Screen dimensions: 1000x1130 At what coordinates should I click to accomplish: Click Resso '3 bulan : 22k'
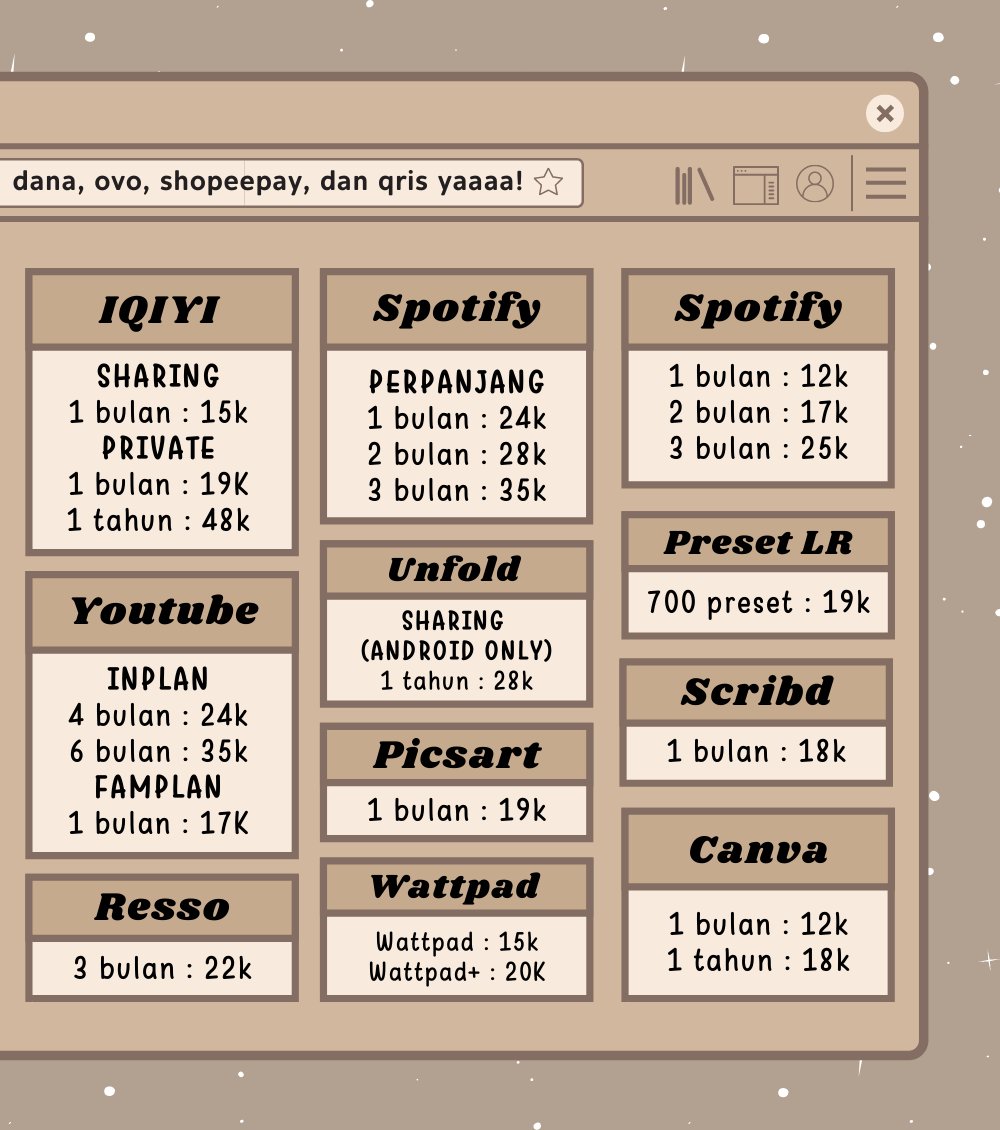(163, 969)
